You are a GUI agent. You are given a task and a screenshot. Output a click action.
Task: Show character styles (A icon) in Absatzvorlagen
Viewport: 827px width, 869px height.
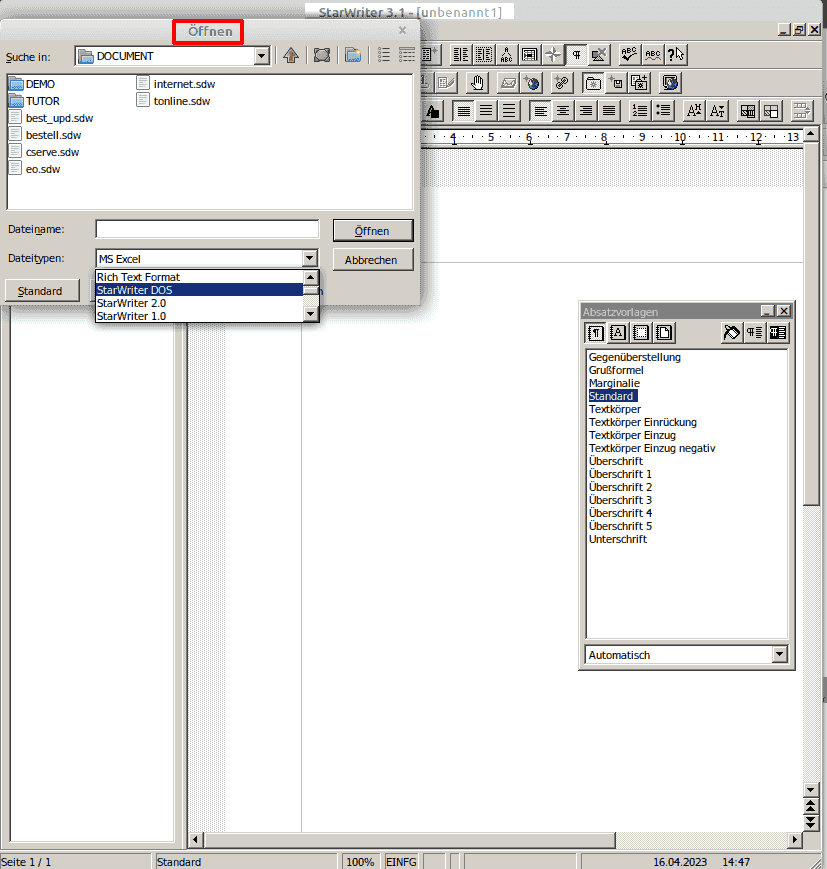618,333
